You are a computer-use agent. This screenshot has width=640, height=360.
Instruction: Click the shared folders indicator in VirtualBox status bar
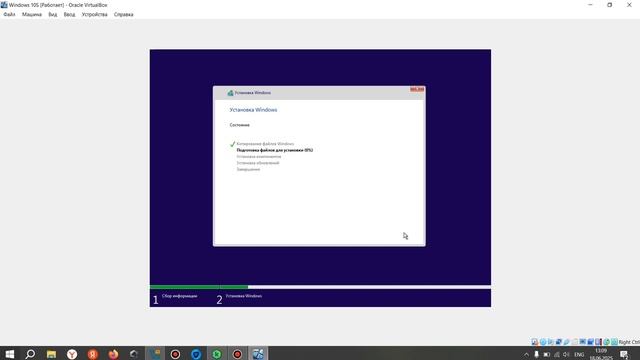575,342
